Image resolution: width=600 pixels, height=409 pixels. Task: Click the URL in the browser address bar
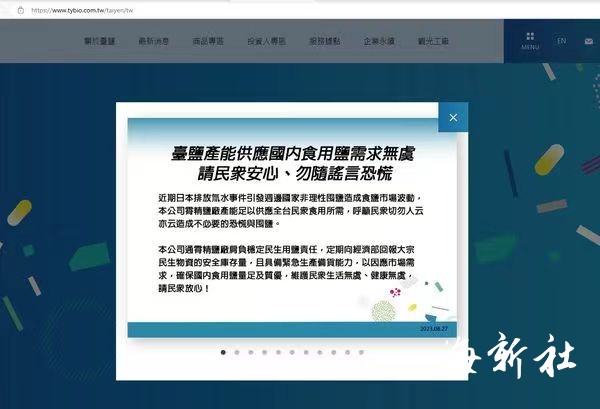pyautogui.click(x=82, y=10)
